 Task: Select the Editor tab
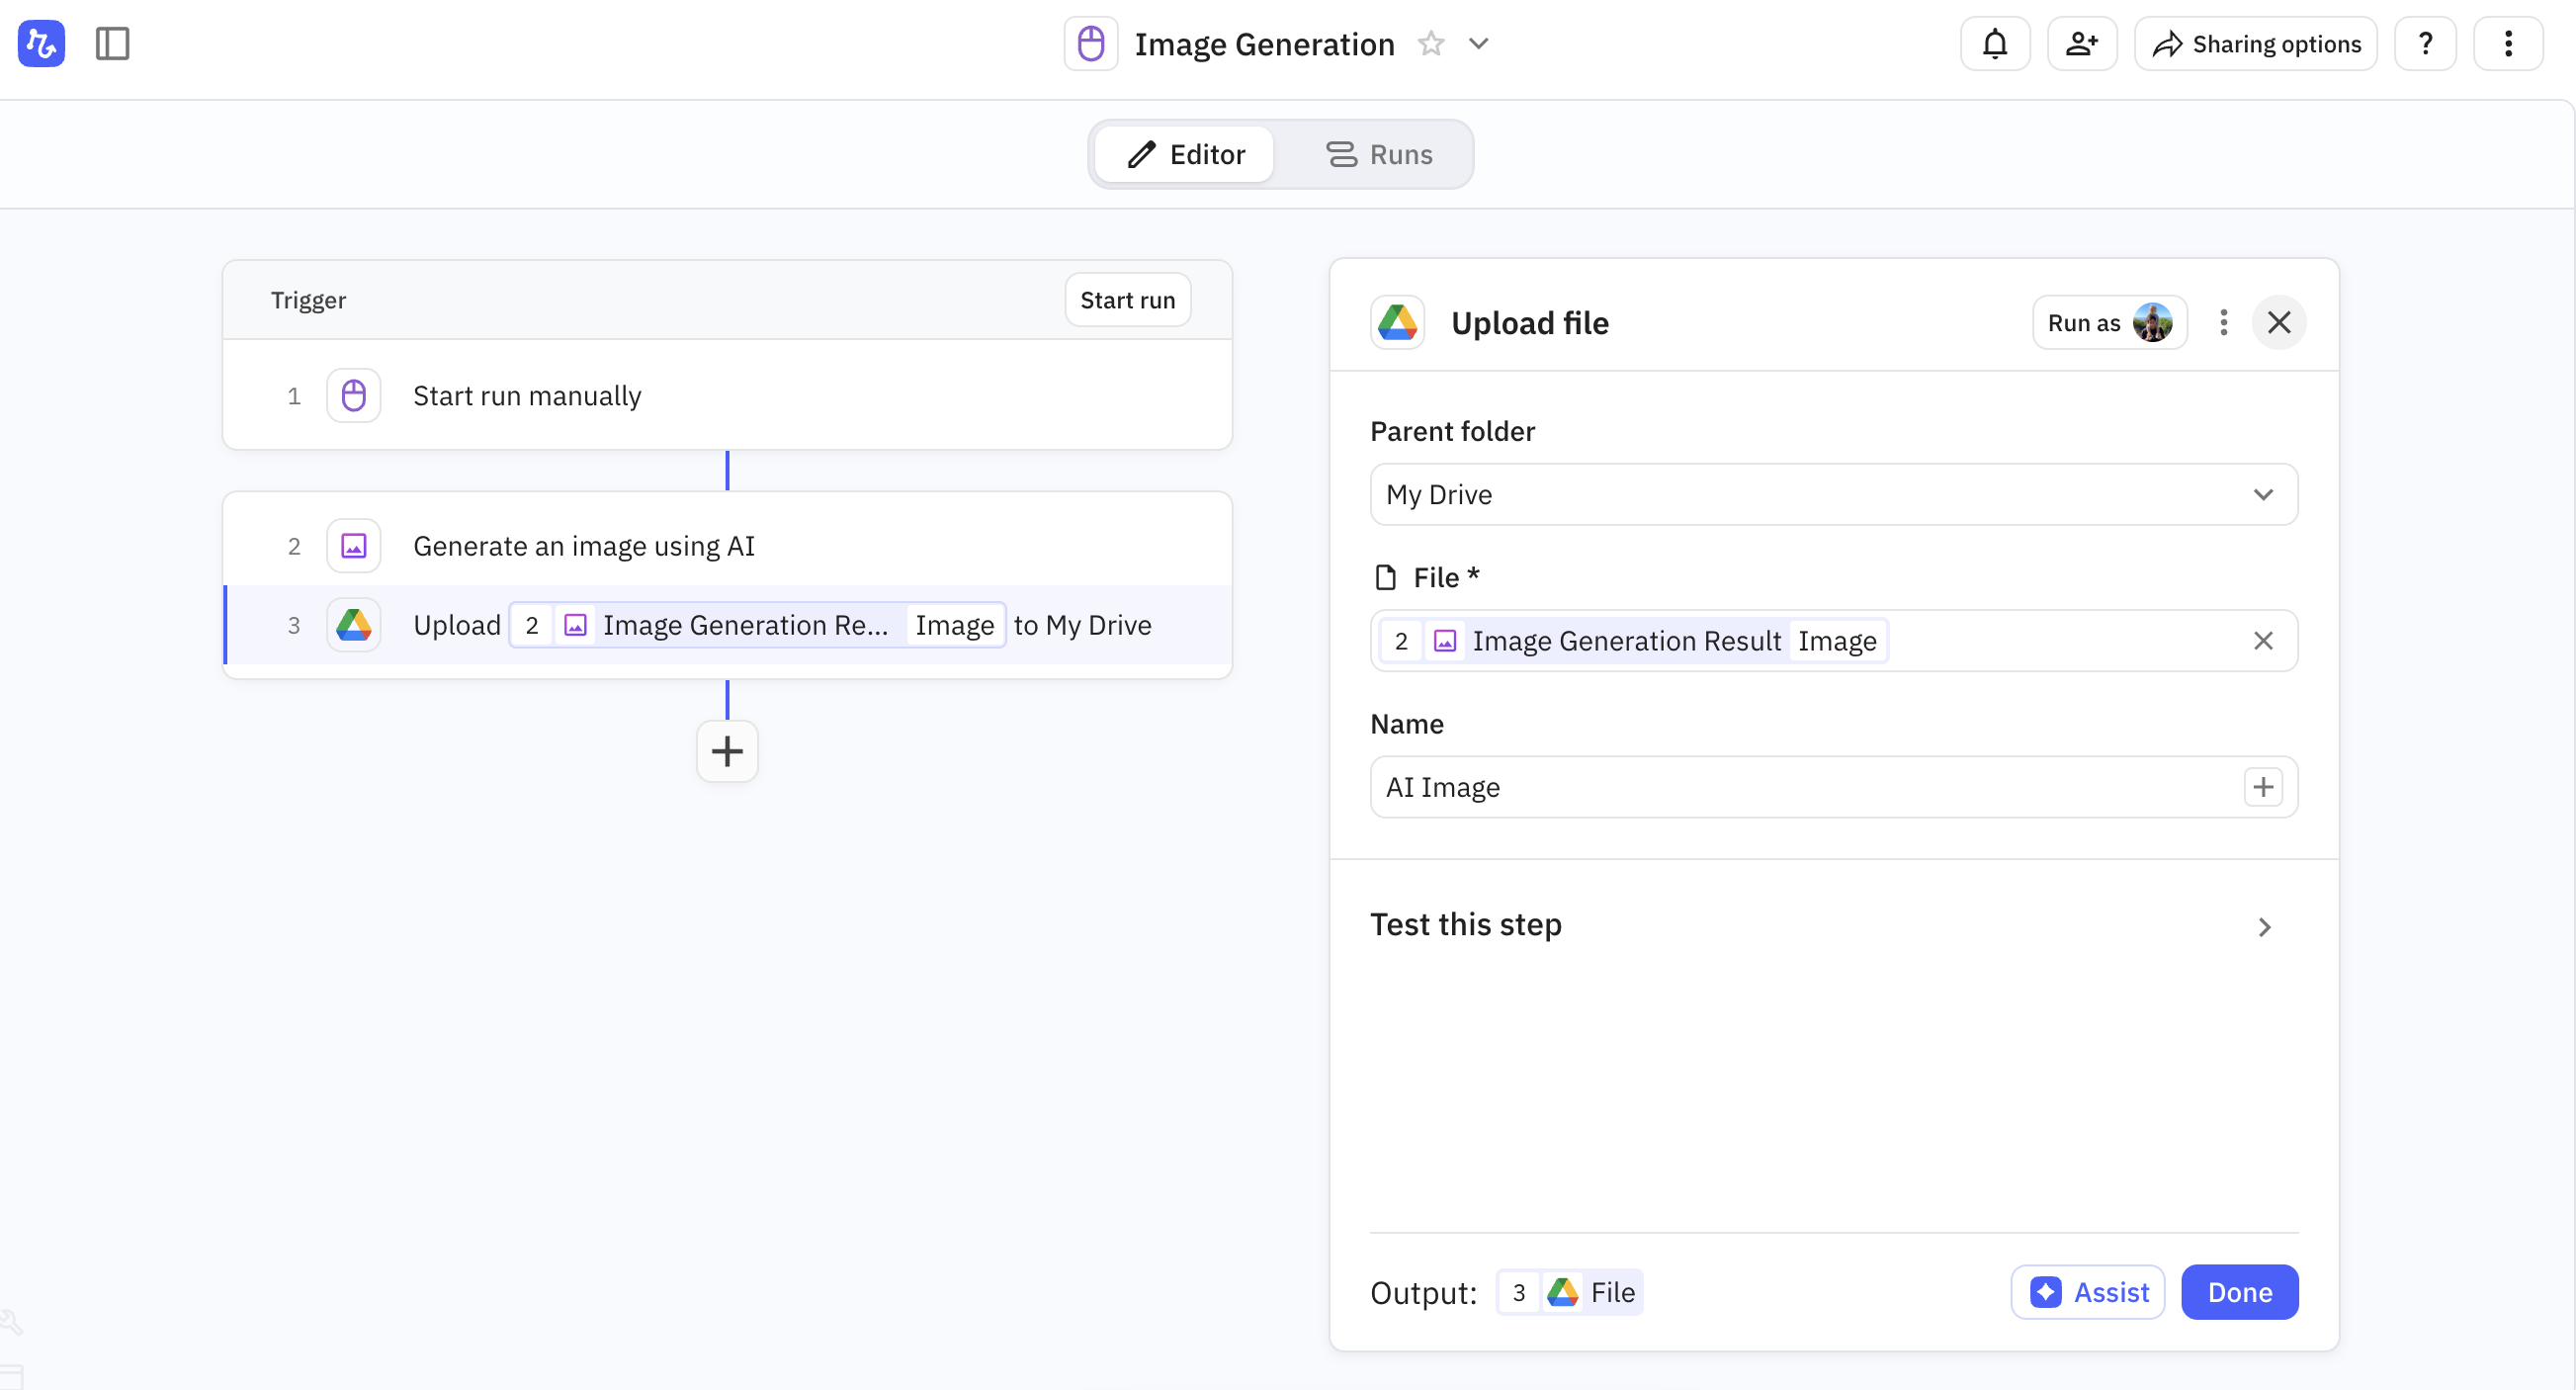tap(1185, 154)
